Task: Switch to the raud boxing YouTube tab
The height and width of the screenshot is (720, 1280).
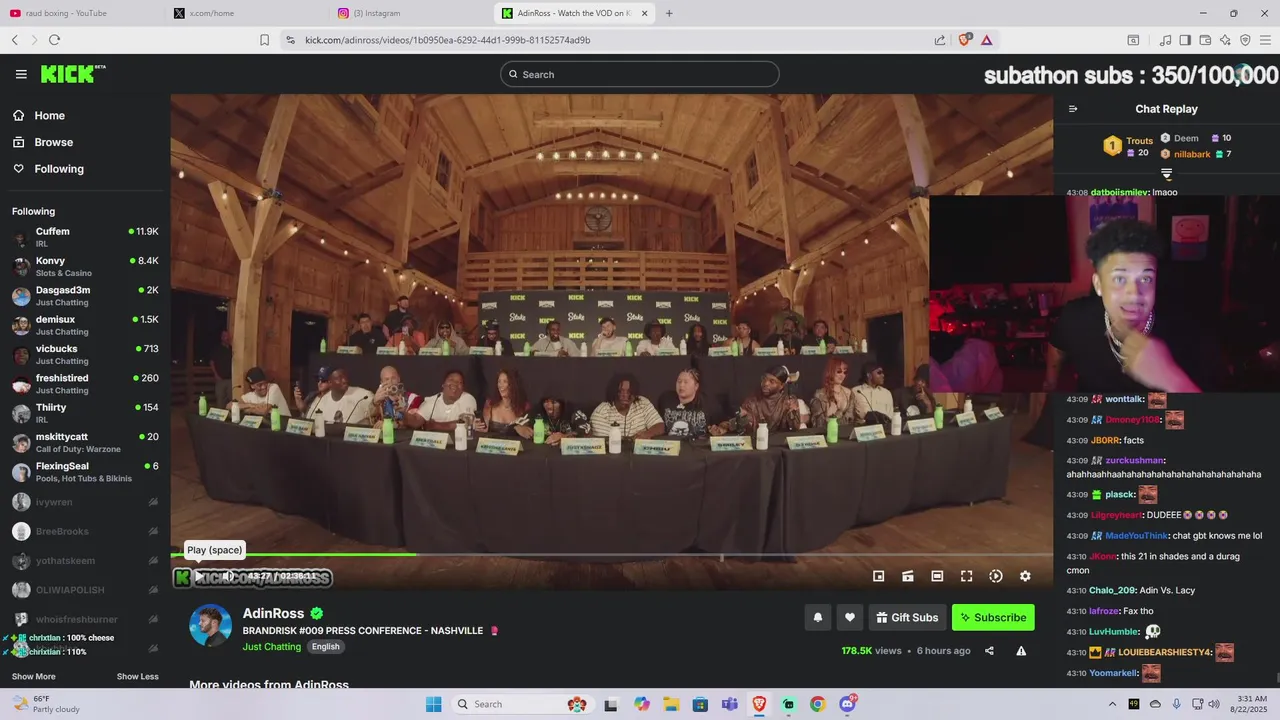Action: pyautogui.click(x=80, y=13)
